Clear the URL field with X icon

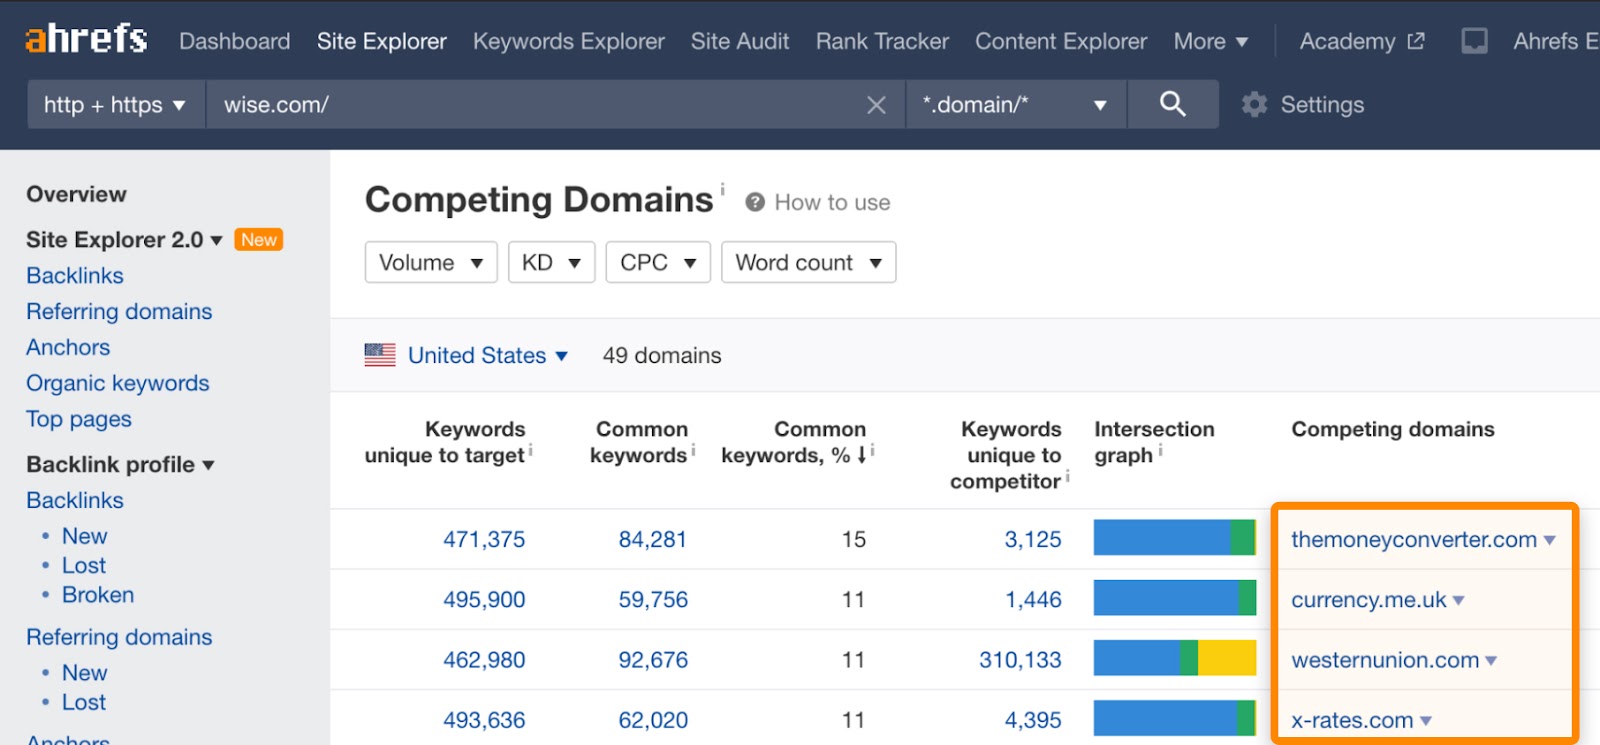(x=876, y=105)
